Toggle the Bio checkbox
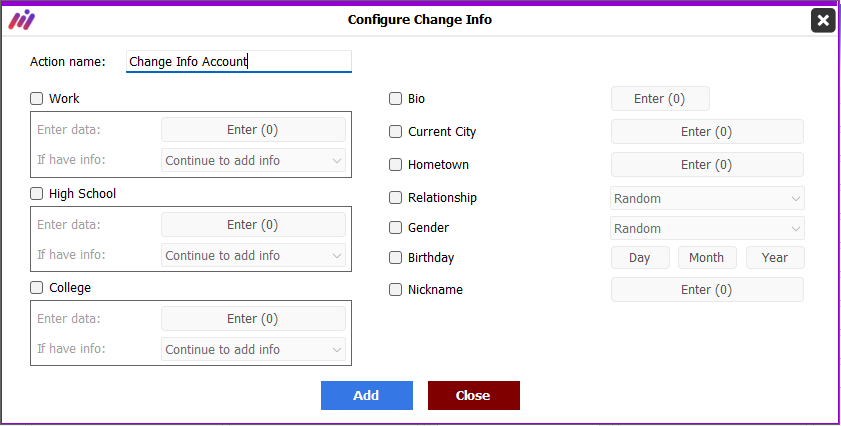The width and height of the screenshot is (841, 426). (x=395, y=99)
